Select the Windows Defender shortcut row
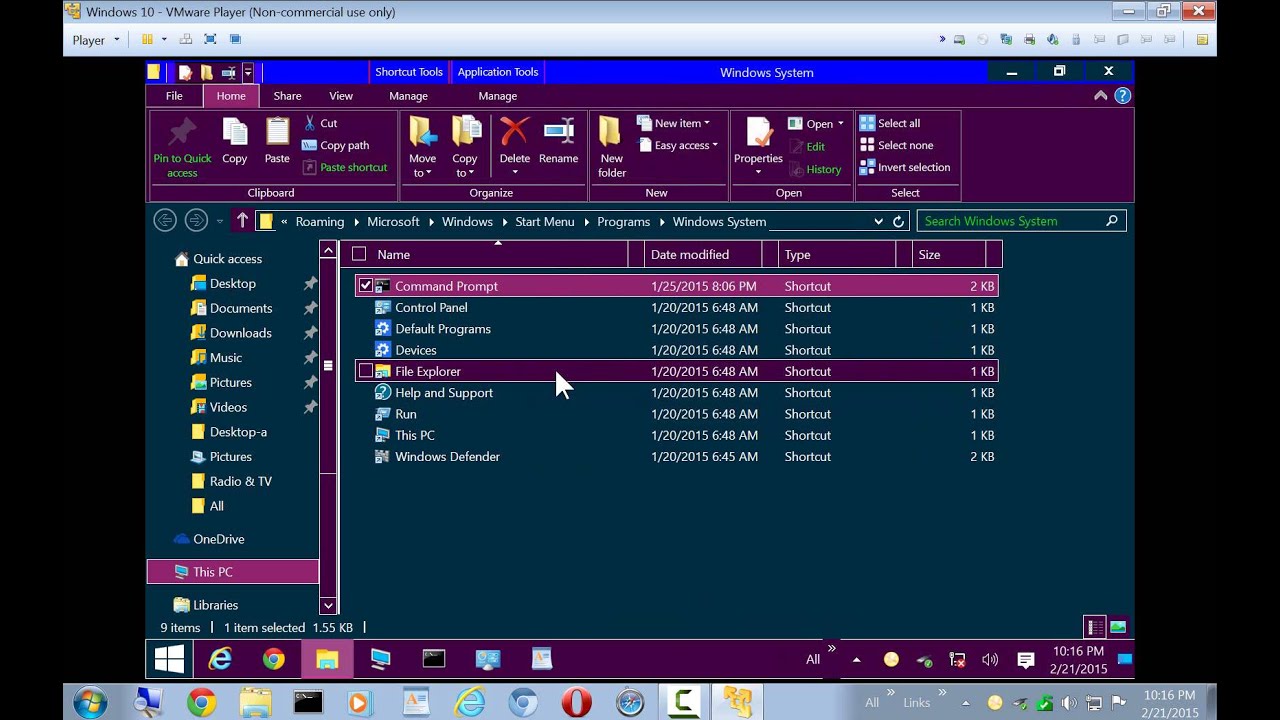 [676, 456]
